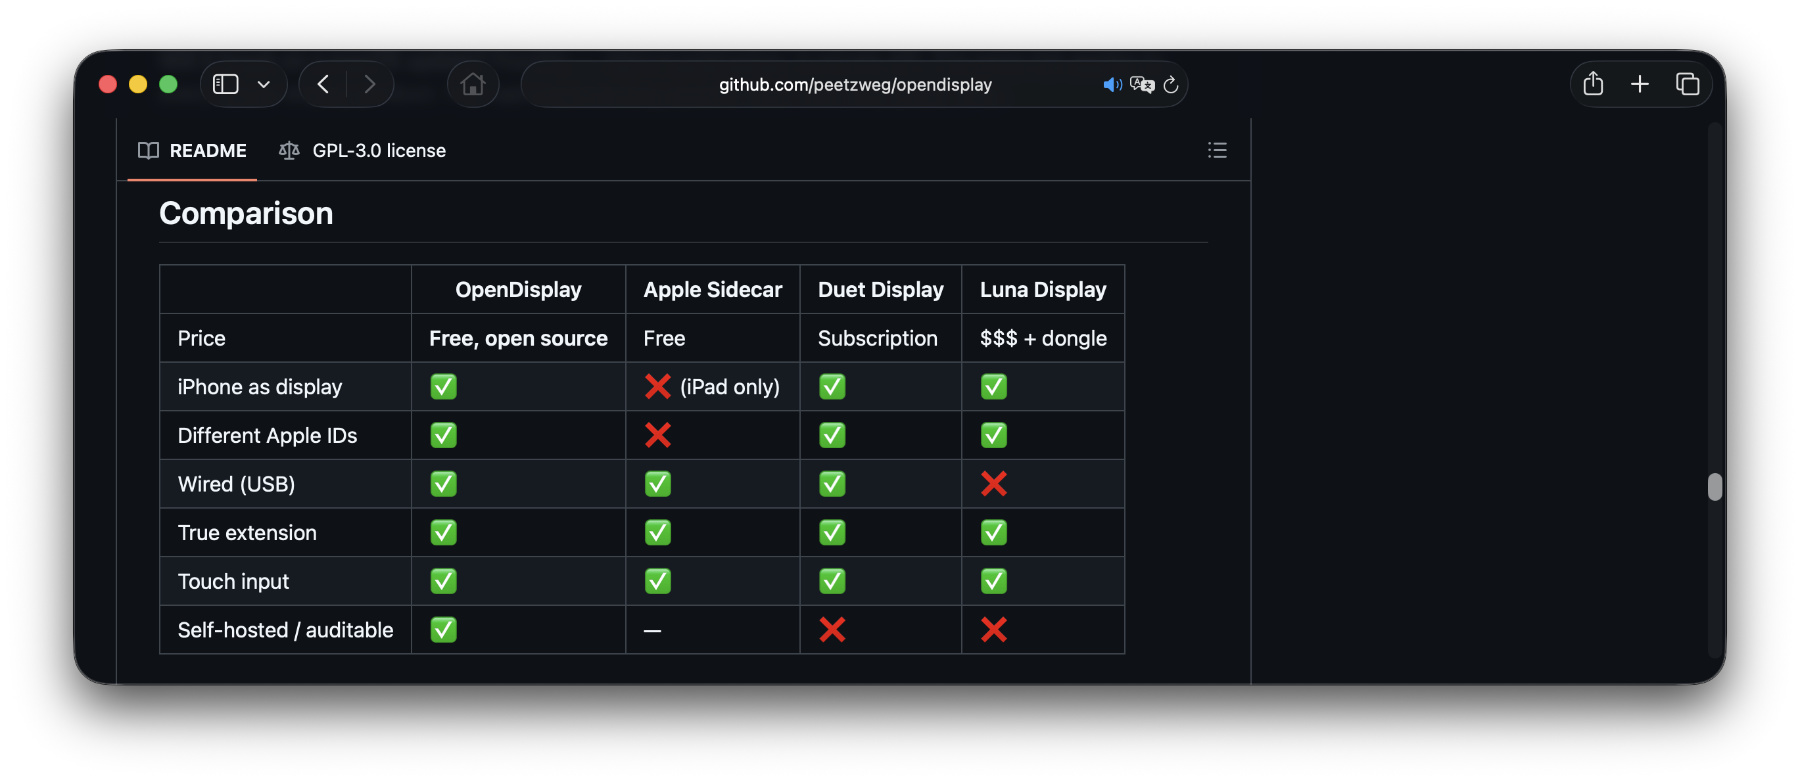Click the yellow minimize window button
Viewport: 1800px width, 782px height.
click(x=138, y=84)
